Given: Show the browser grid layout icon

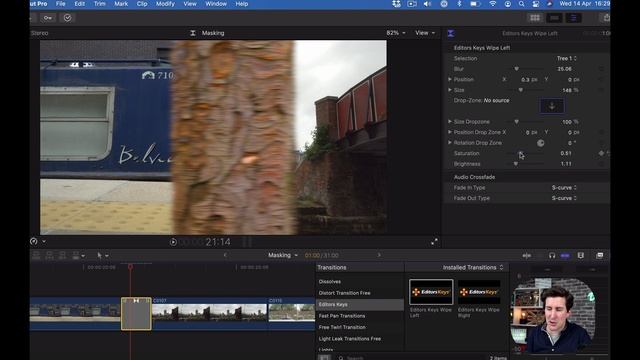Looking at the screenshot, I should tap(535, 18).
